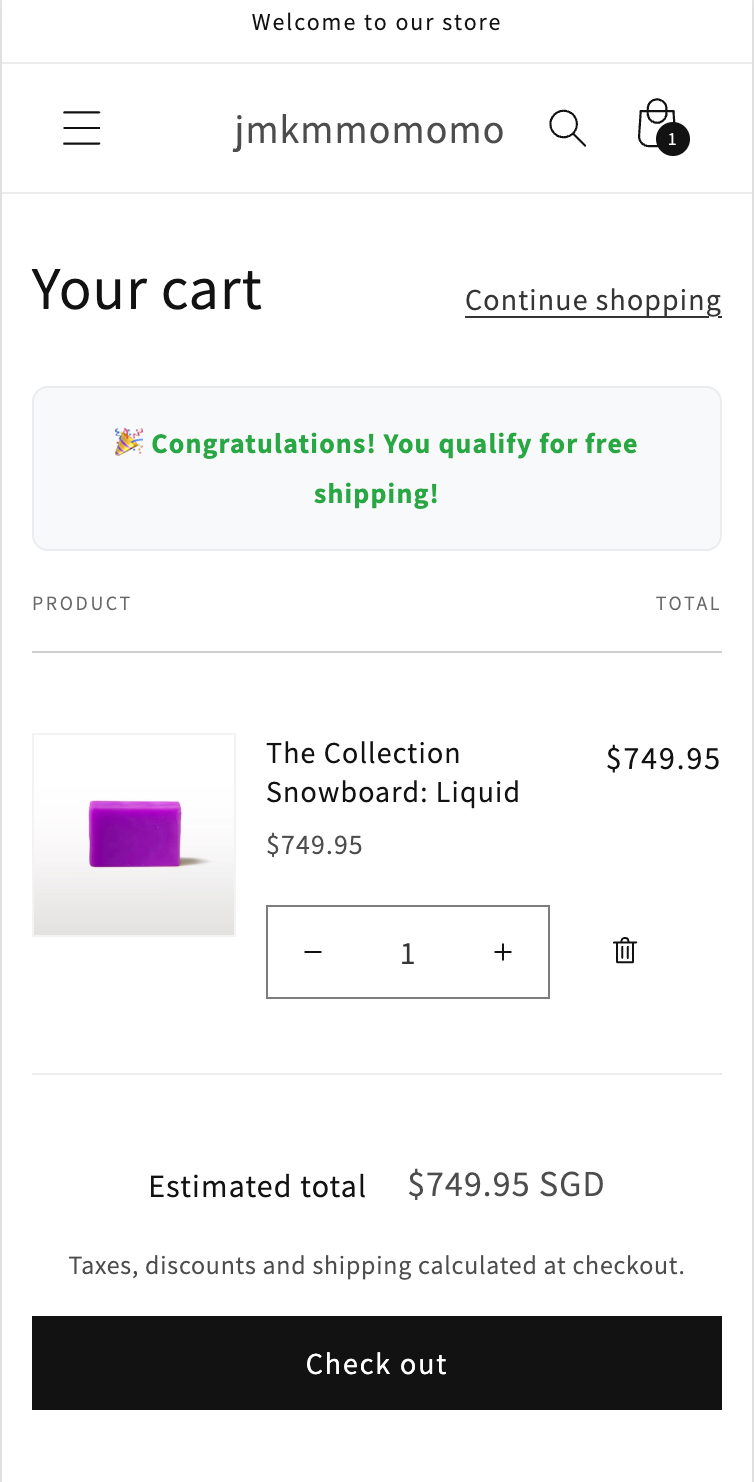Decrease quantity with the minus button

(x=313, y=953)
